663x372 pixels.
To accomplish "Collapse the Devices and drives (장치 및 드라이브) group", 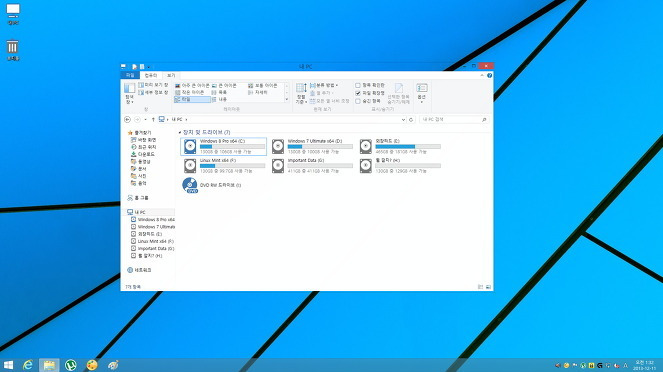I will pyautogui.click(x=180, y=132).
